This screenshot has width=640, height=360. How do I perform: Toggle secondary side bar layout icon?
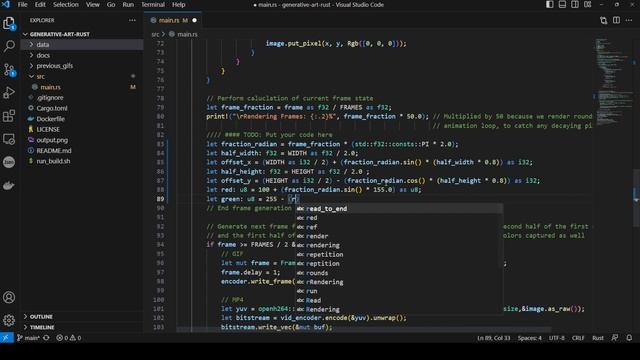(x=575, y=4)
